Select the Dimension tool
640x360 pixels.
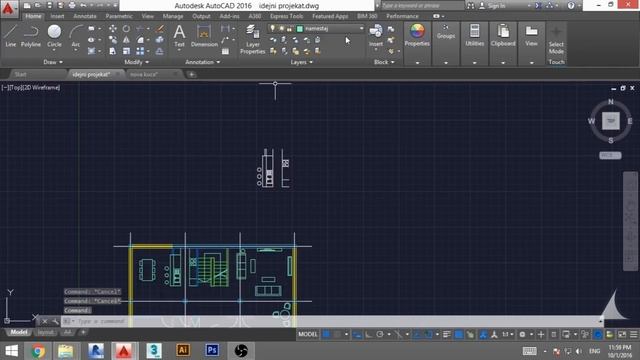[204, 36]
